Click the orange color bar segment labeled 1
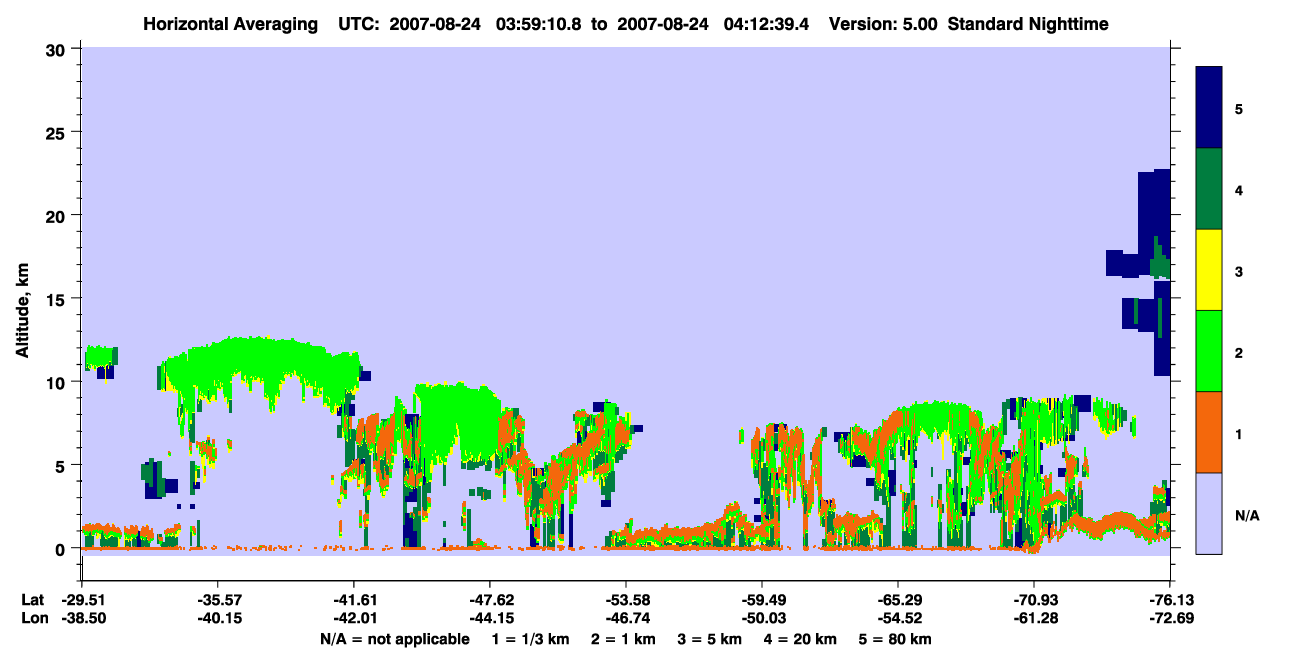 point(1209,432)
